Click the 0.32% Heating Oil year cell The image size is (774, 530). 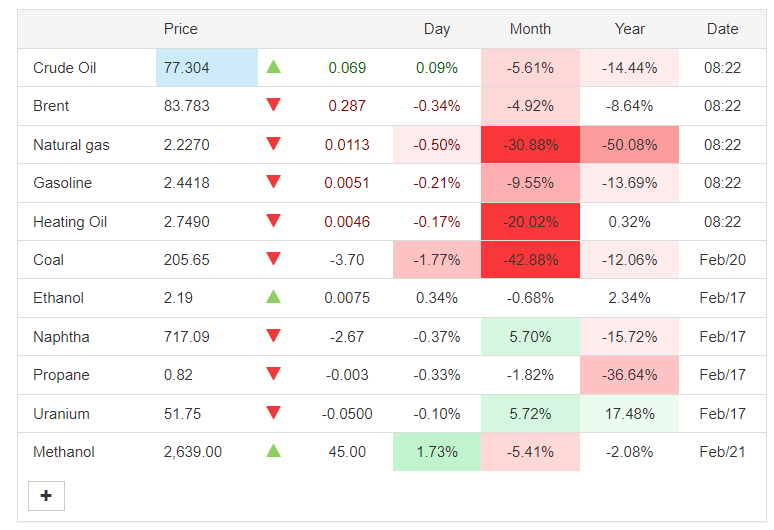click(629, 222)
